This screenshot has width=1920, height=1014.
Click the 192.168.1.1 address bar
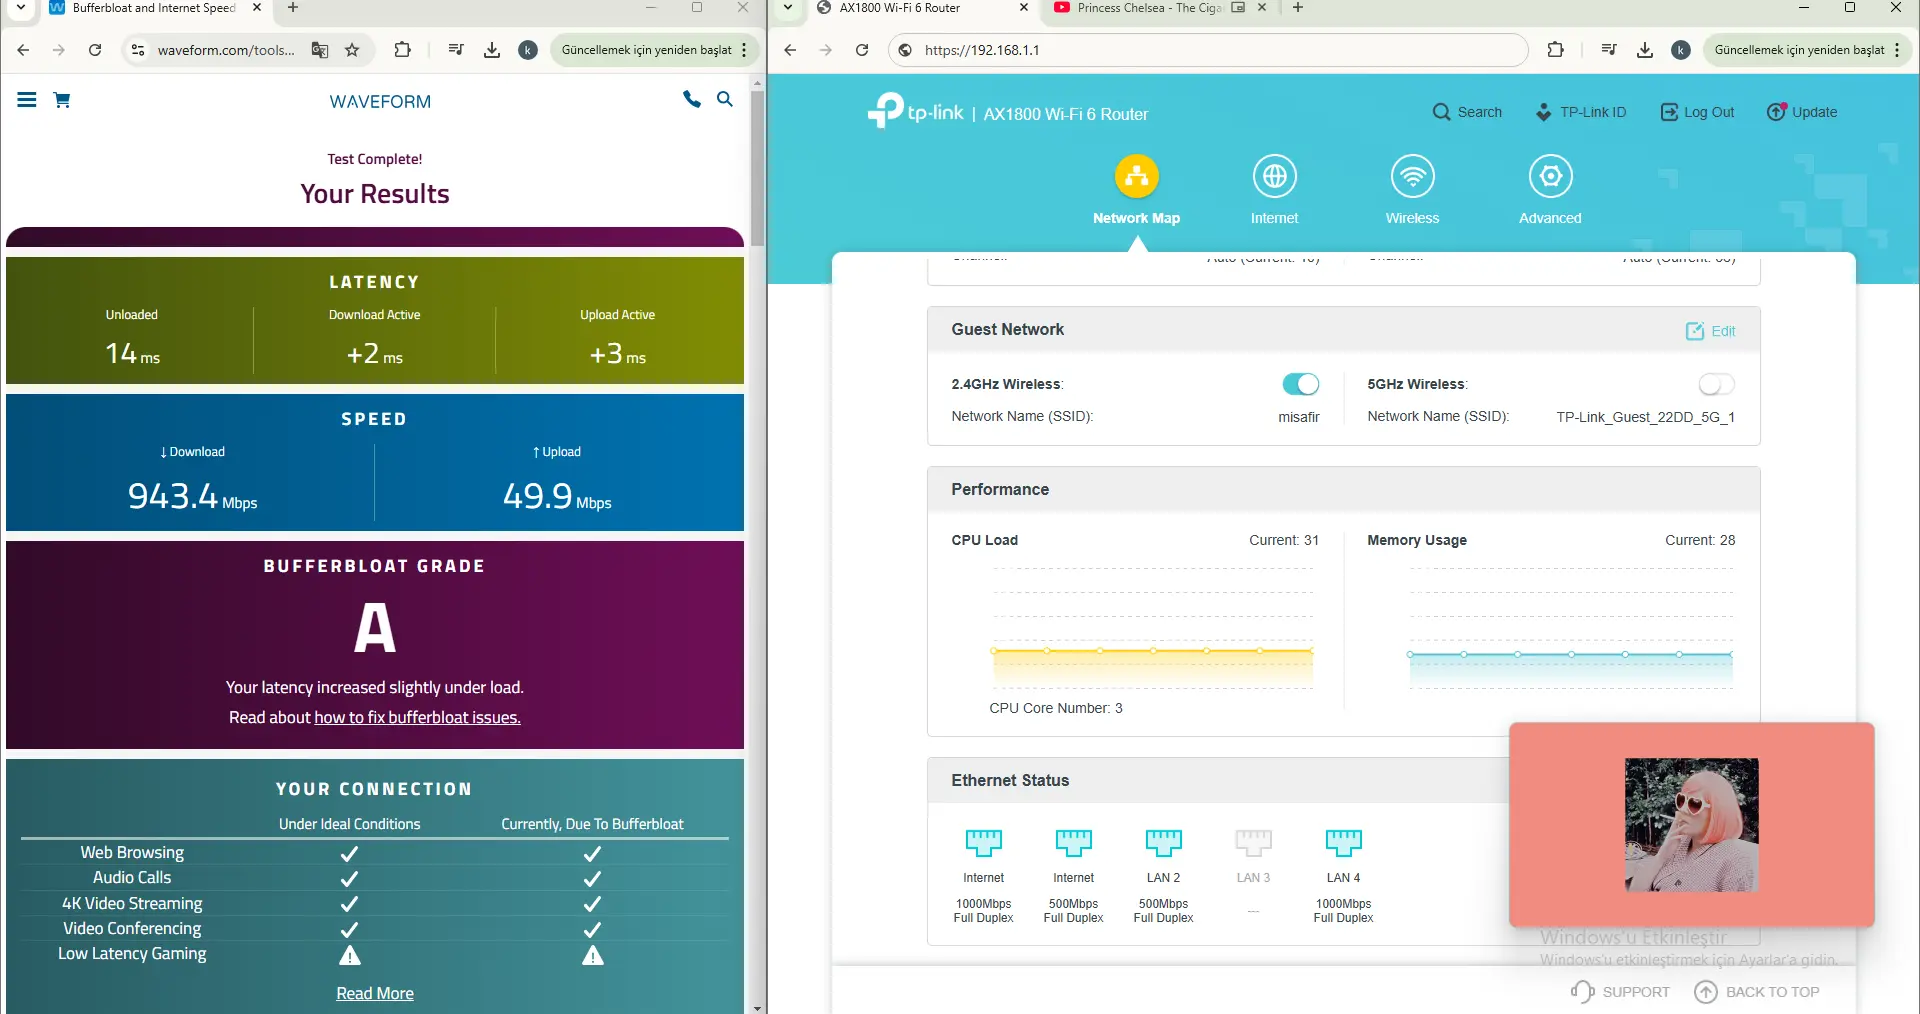[1208, 50]
